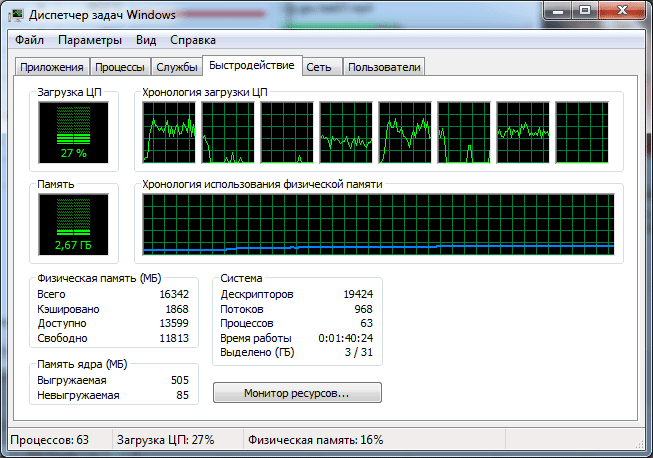Switch to the Приложения tab
The image size is (653, 458).
click(x=52, y=67)
